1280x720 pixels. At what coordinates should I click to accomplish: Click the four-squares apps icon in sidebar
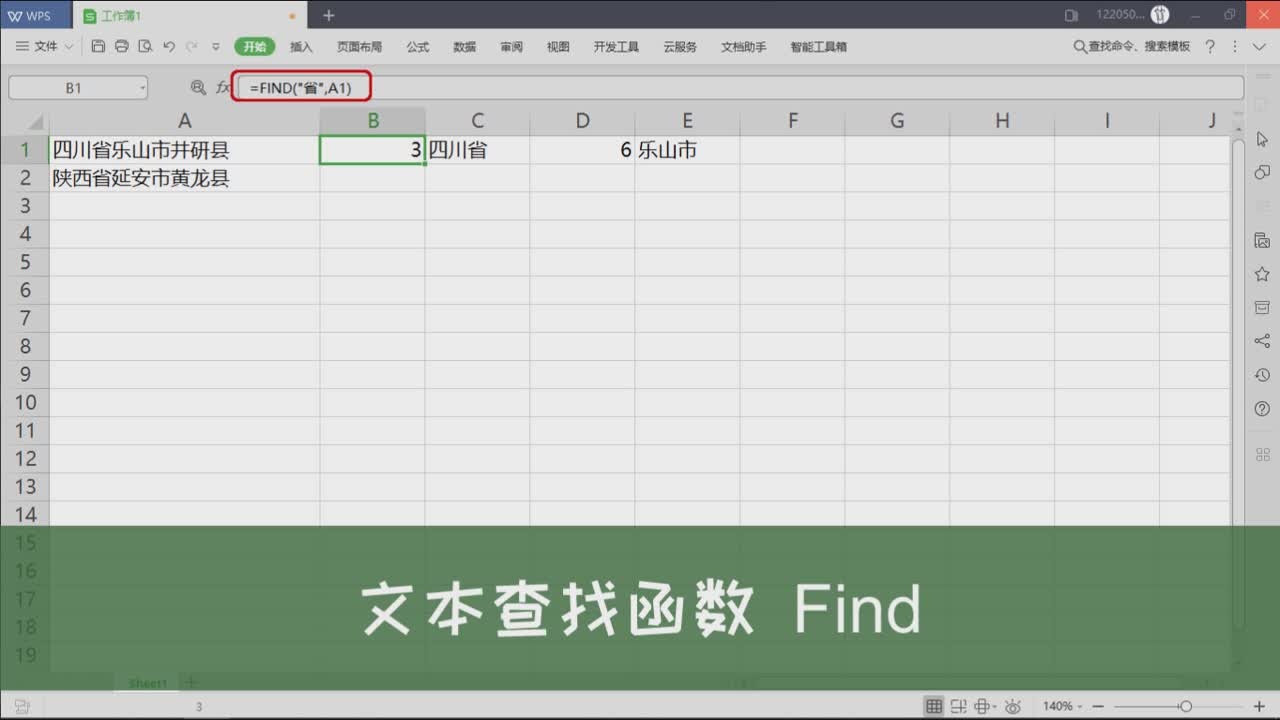(1262, 454)
